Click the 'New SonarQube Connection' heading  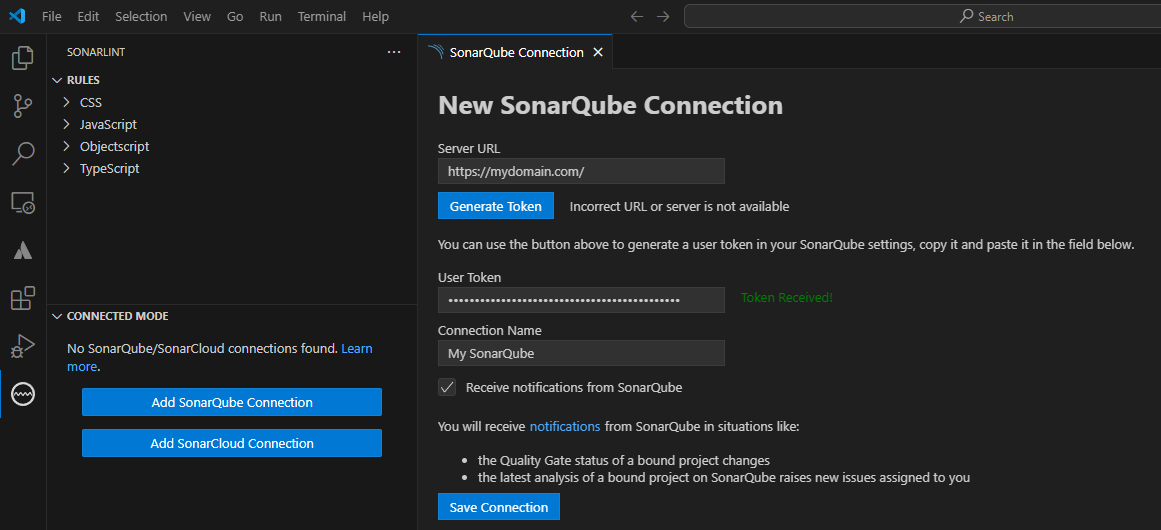click(x=611, y=105)
